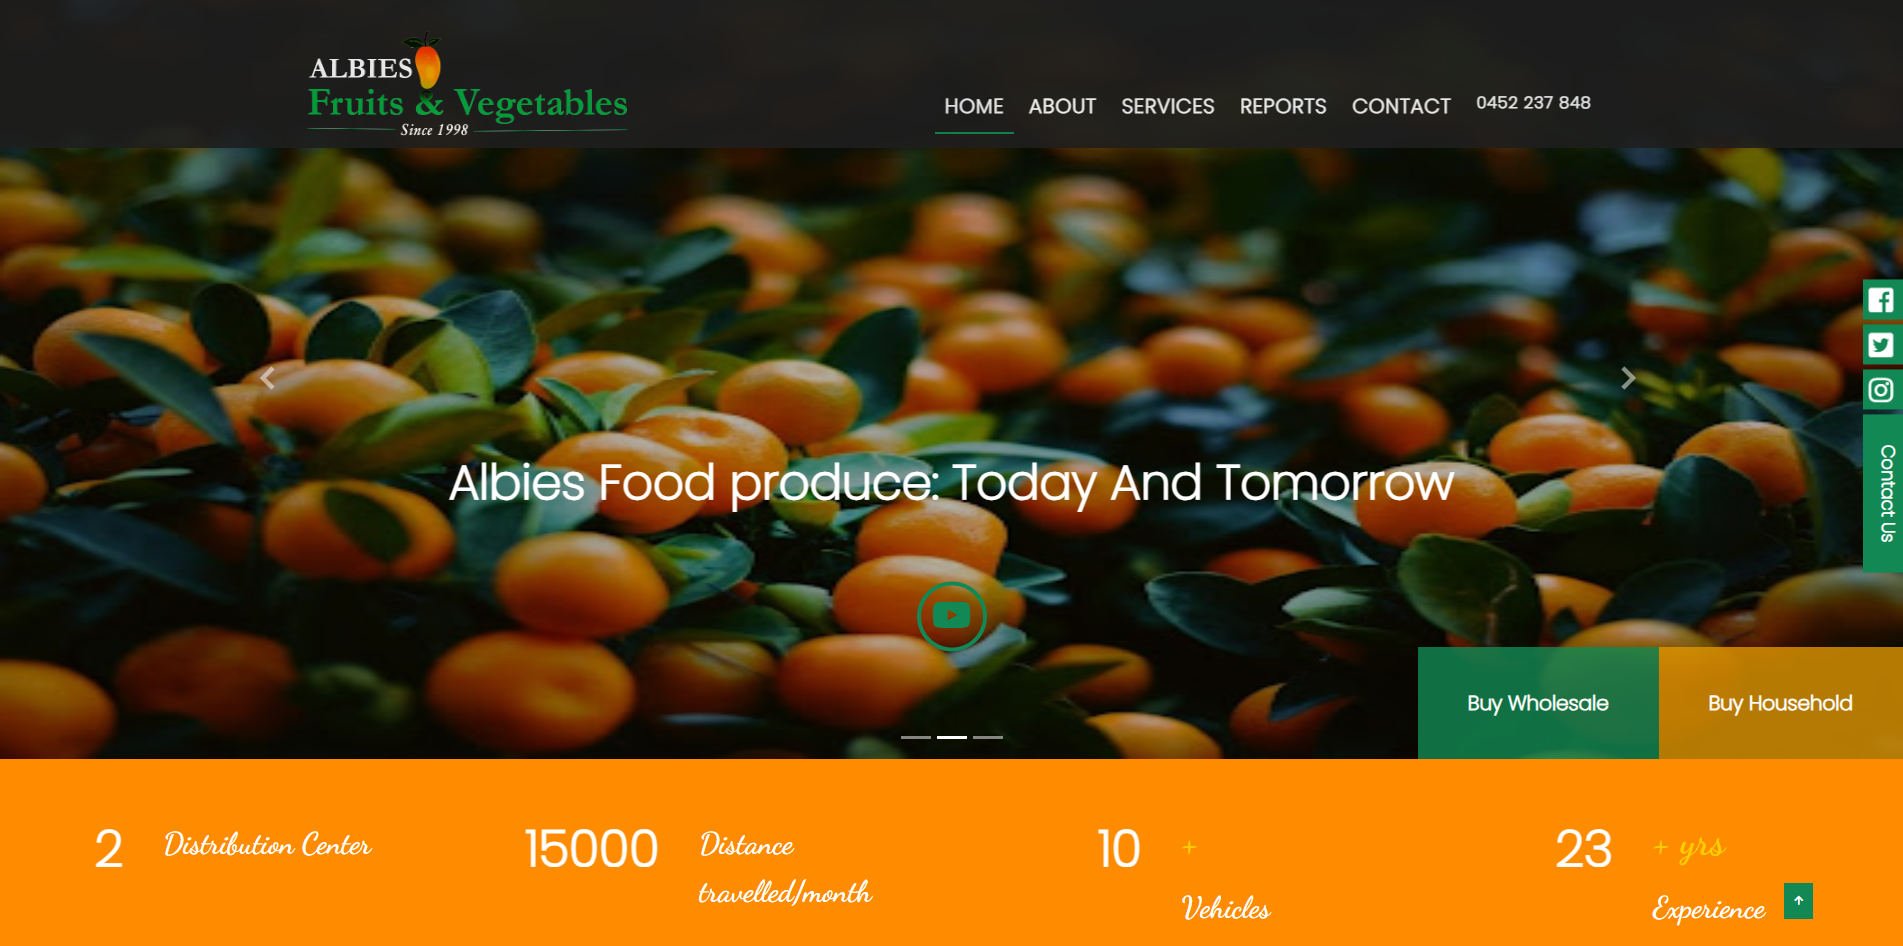Screen dimensions: 1903x946
Task: Open the Services menu item
Action: tap(1168, 106)
